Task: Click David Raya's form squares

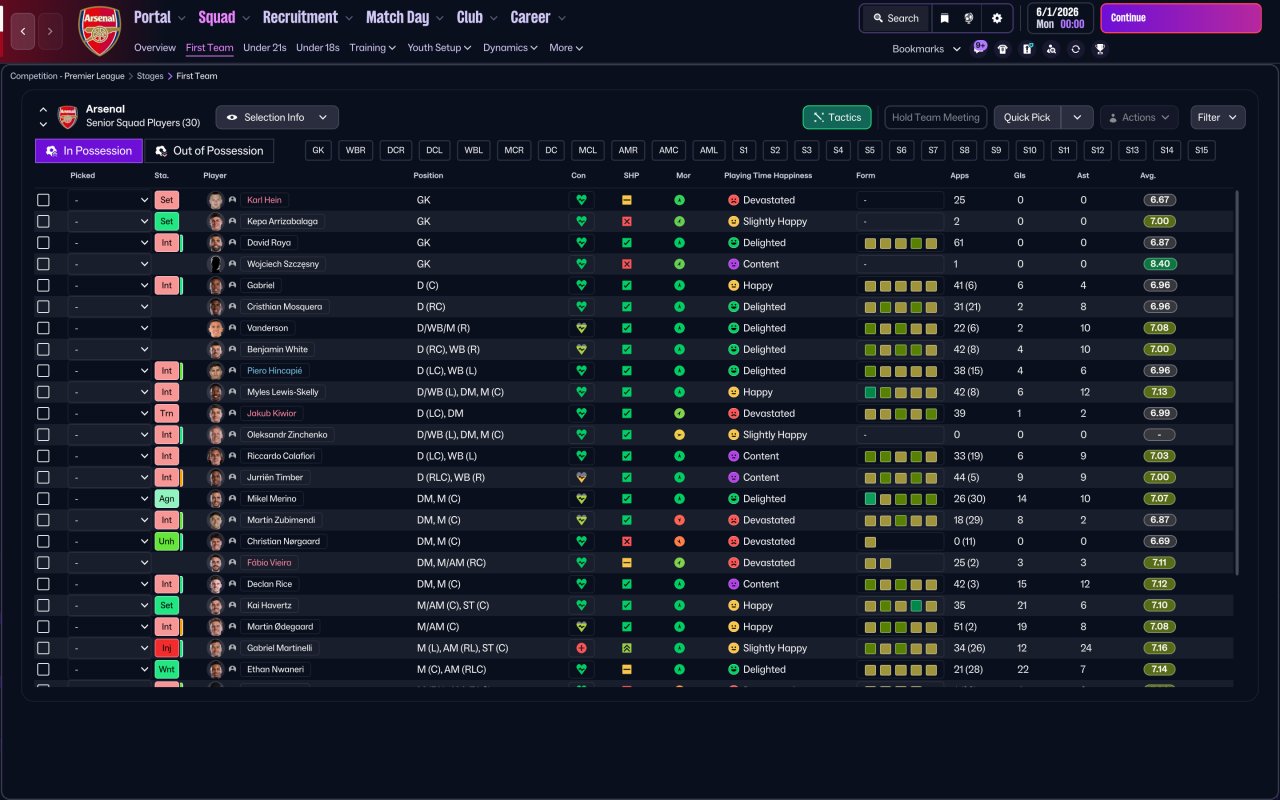Action: pyautogui.click(x=900, y=243)
